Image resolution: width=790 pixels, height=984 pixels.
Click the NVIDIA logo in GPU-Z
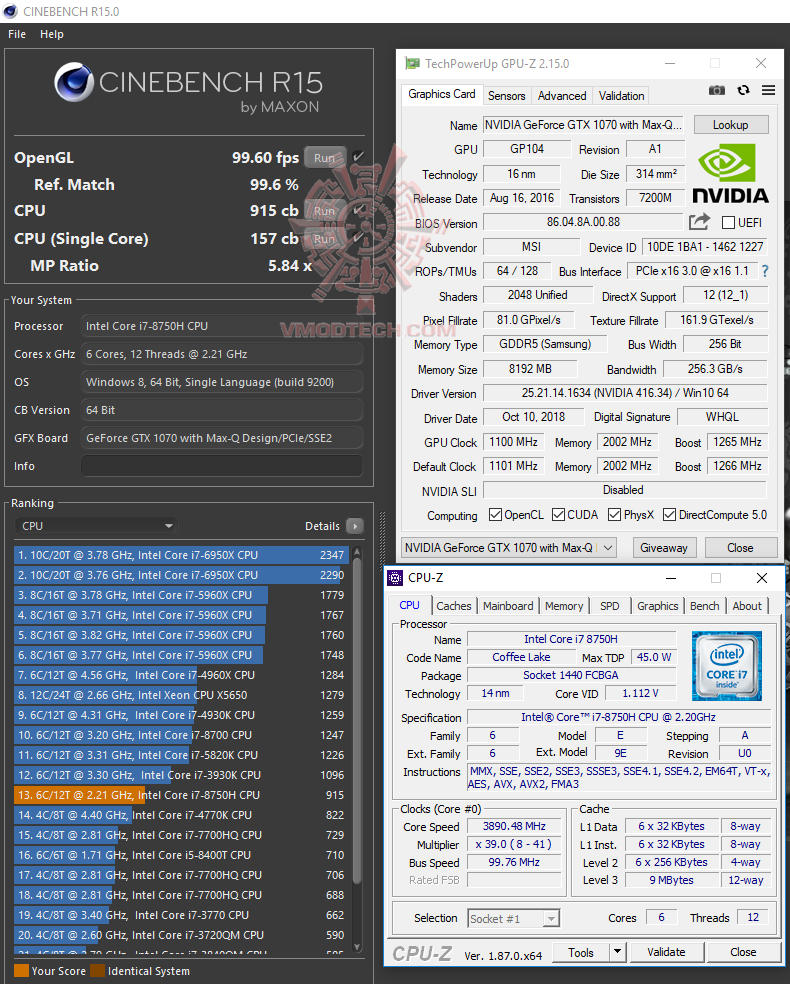(730, 174)
